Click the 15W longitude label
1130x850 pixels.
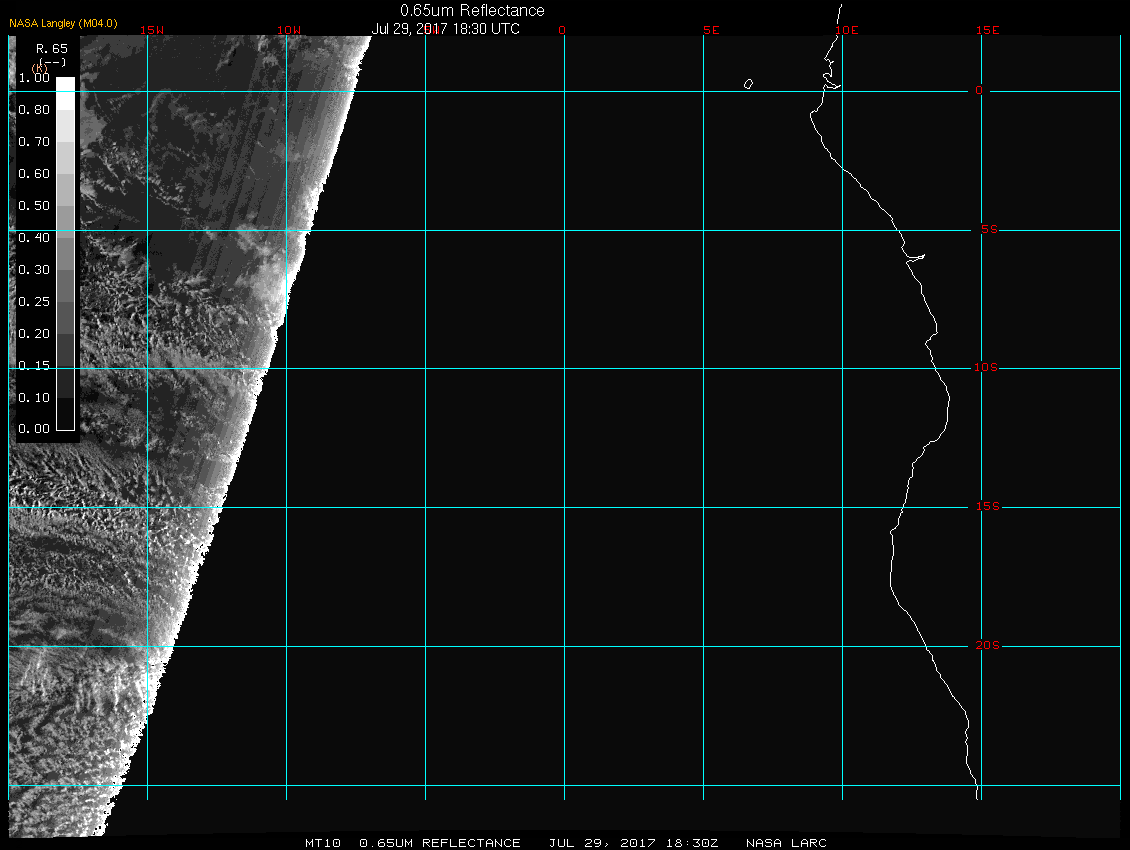coord(151,30)
